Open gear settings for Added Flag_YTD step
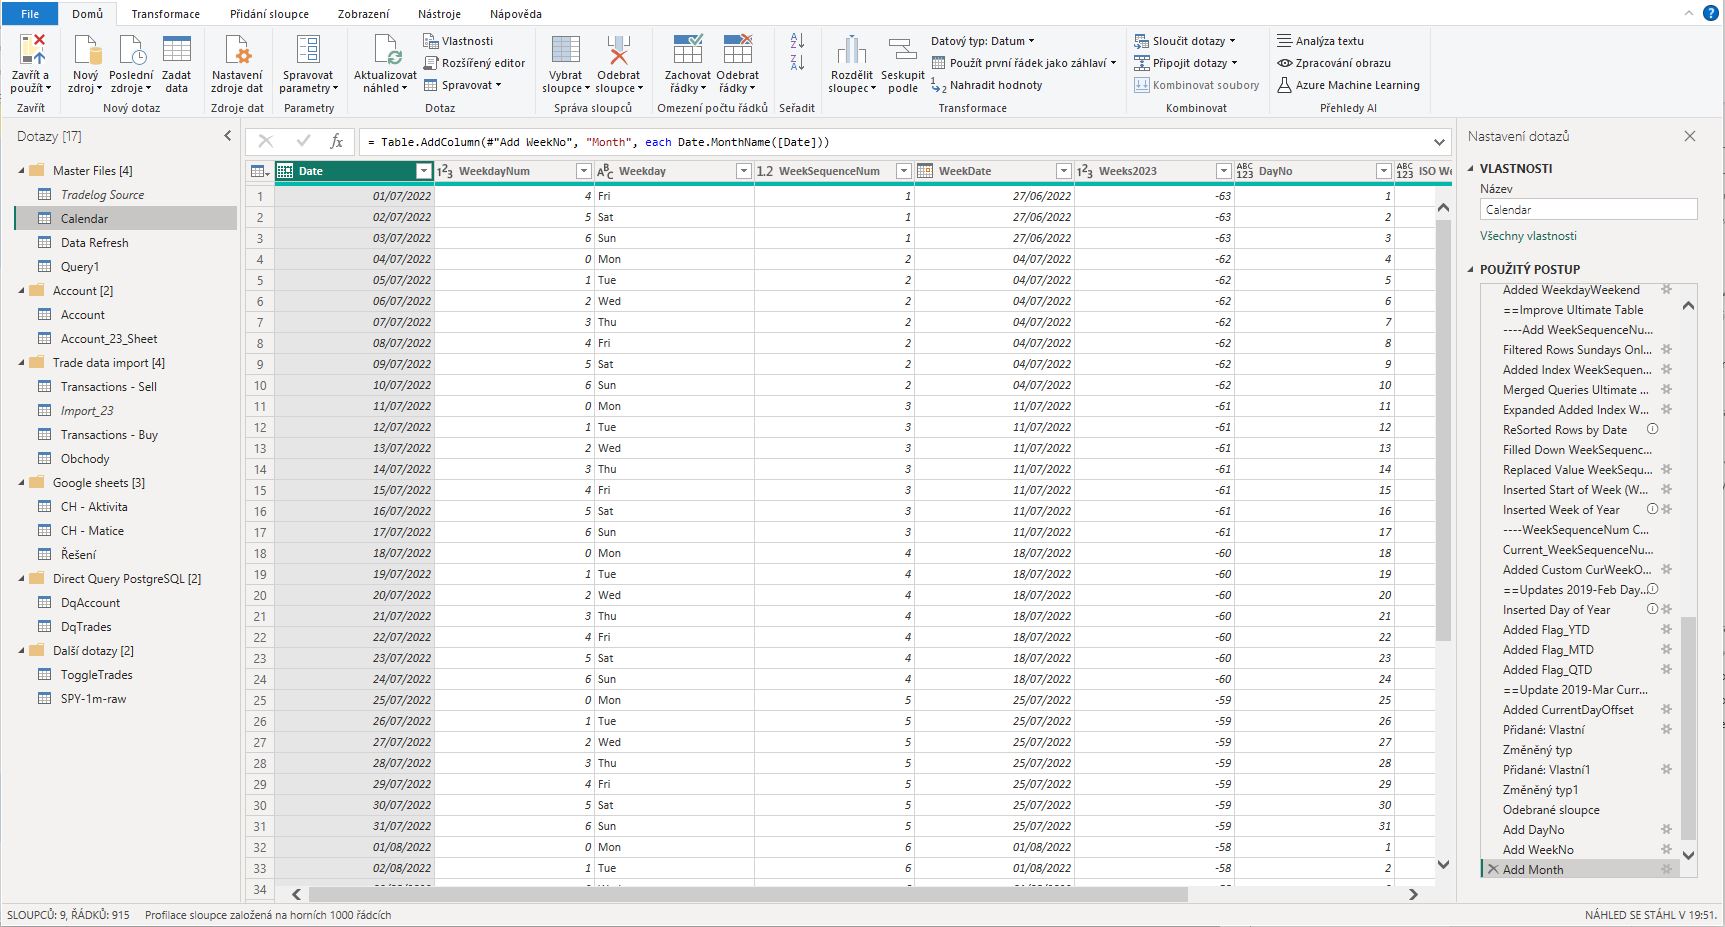The image size is (1725, 927). coord(1666,630)
